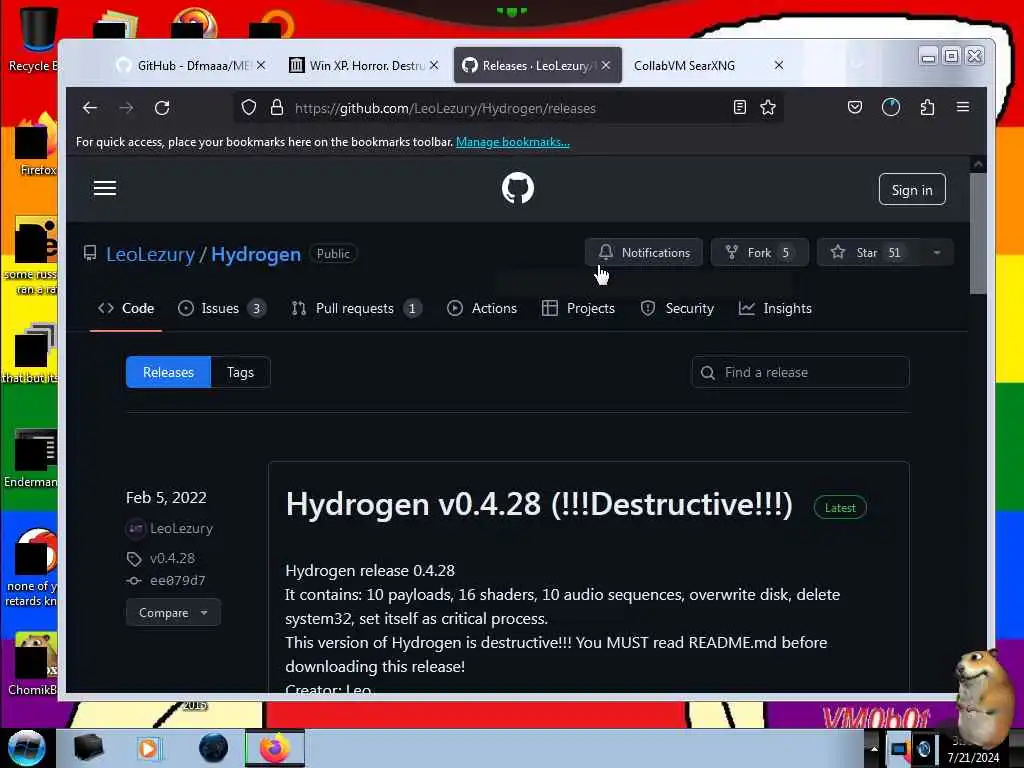Open the Pocket save icon
Screen dimensions: 1024x768
[x=855, y=108]
